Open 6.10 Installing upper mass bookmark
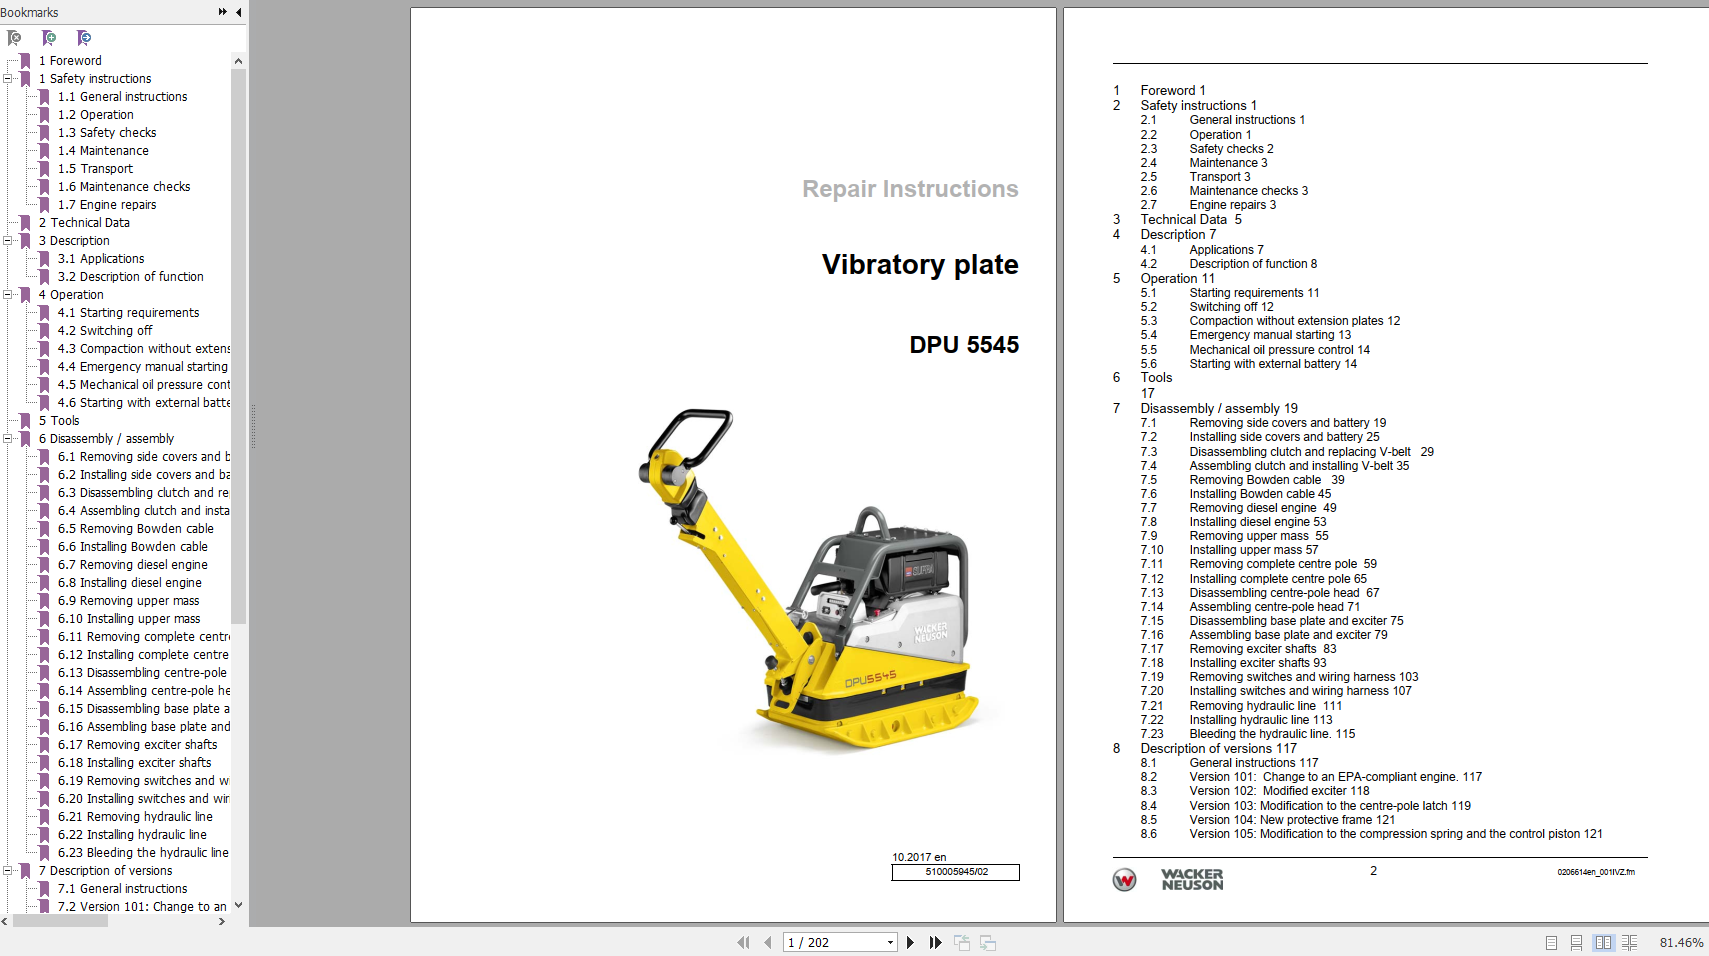1709x956 pixels. click(129, 618)
